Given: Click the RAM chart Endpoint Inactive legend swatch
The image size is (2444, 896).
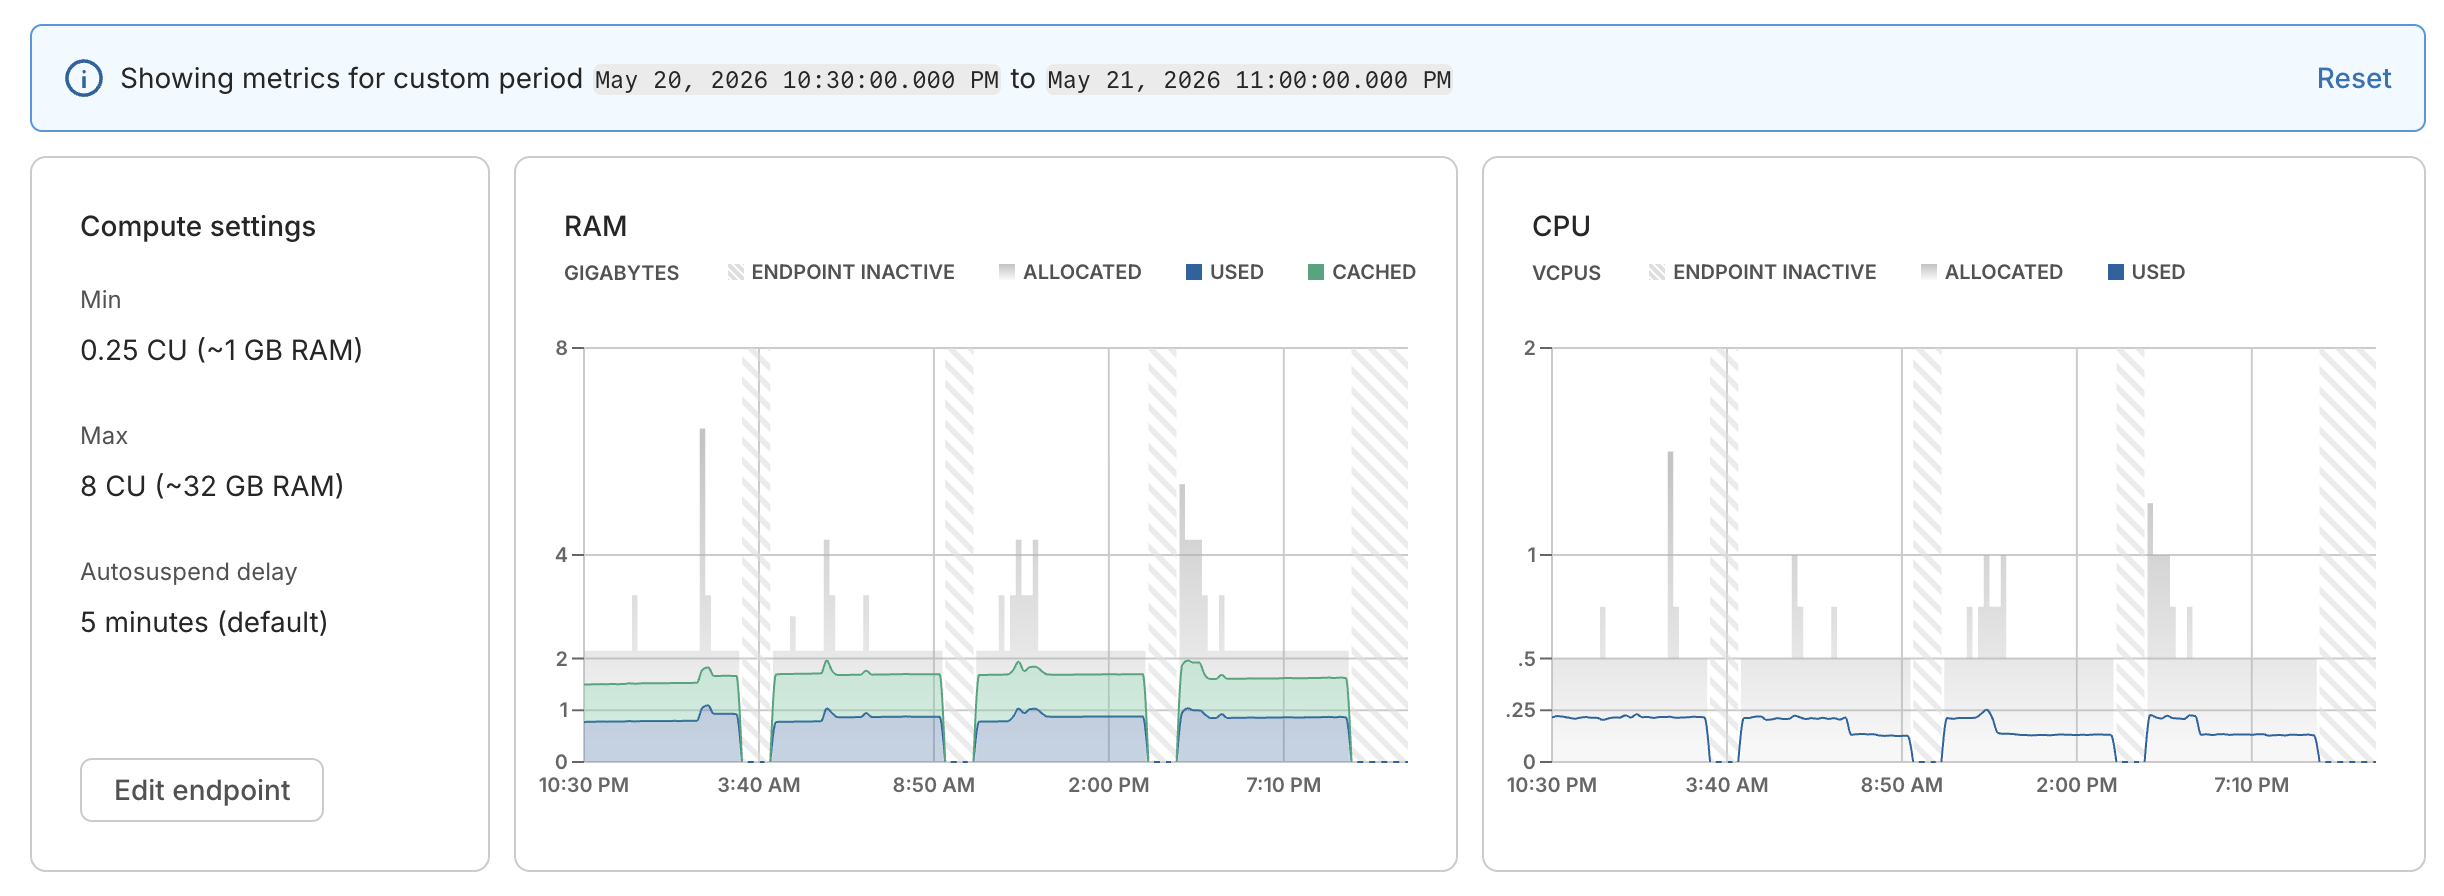Looking at the screenshot, I should (x=736, y=272).
